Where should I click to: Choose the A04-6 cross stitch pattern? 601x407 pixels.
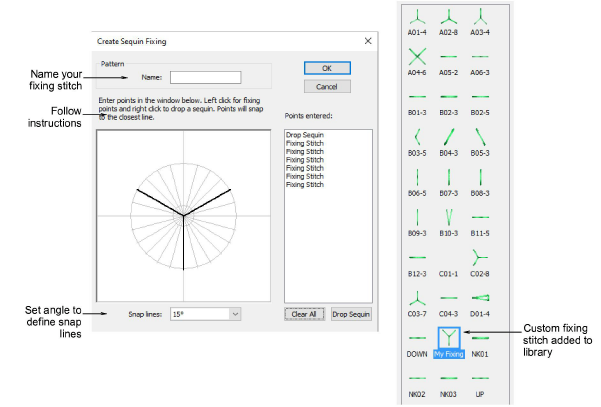click(x=417, y=55)
